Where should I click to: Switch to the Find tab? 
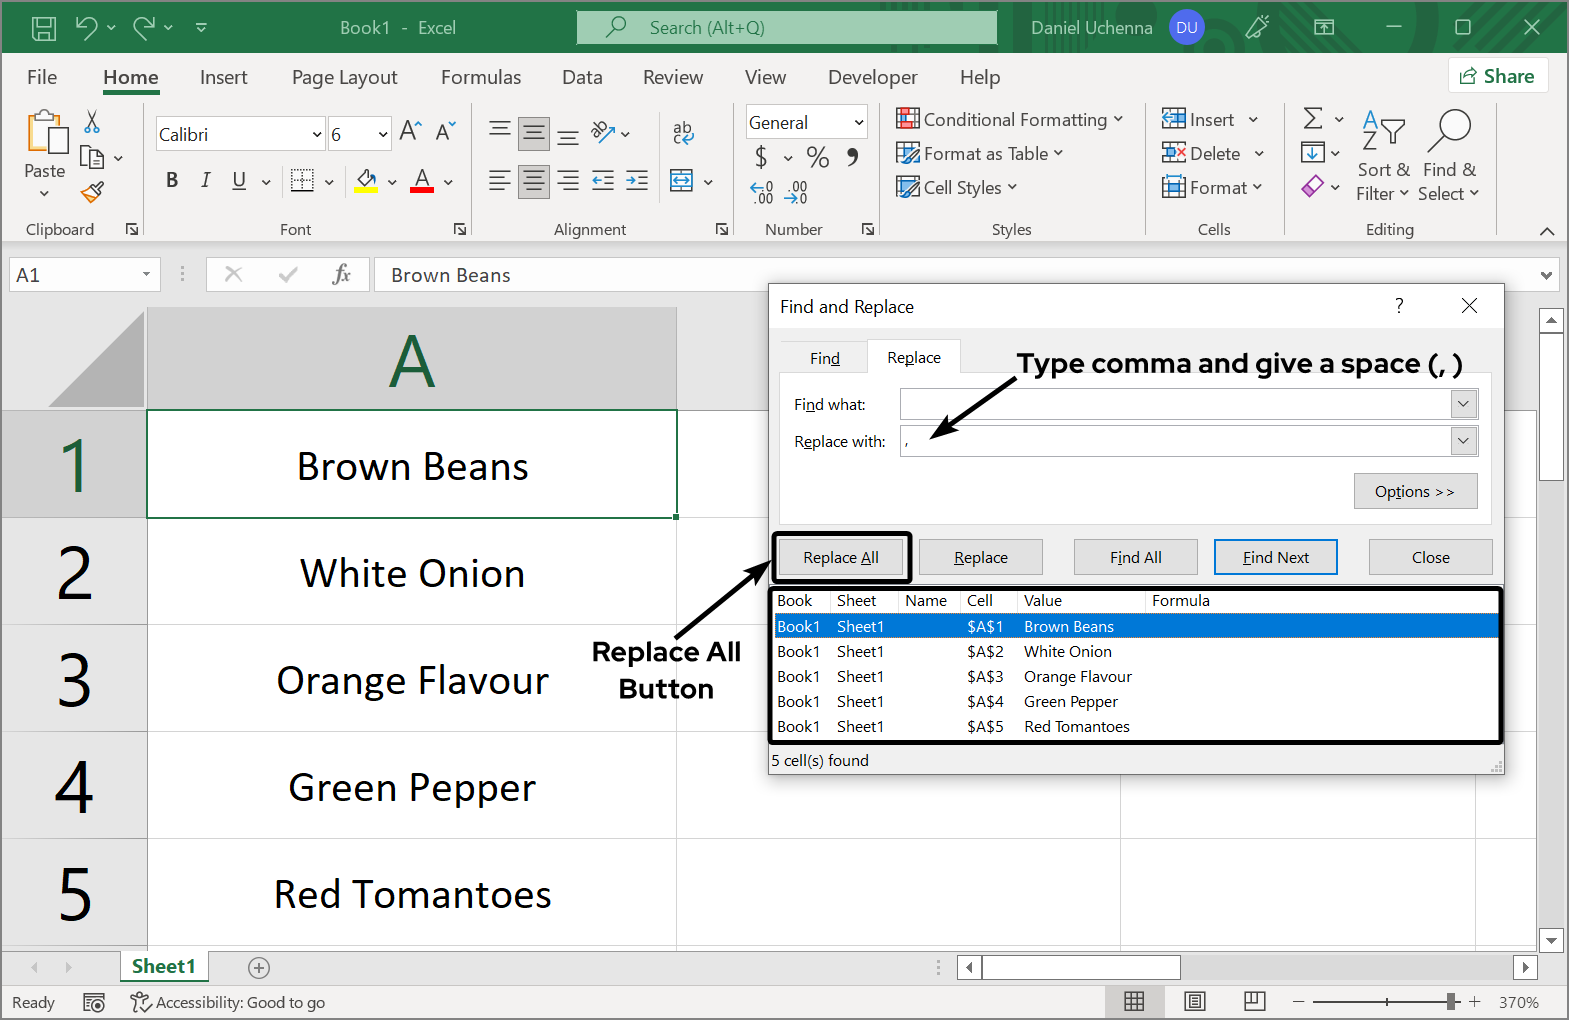click(824, 358)
